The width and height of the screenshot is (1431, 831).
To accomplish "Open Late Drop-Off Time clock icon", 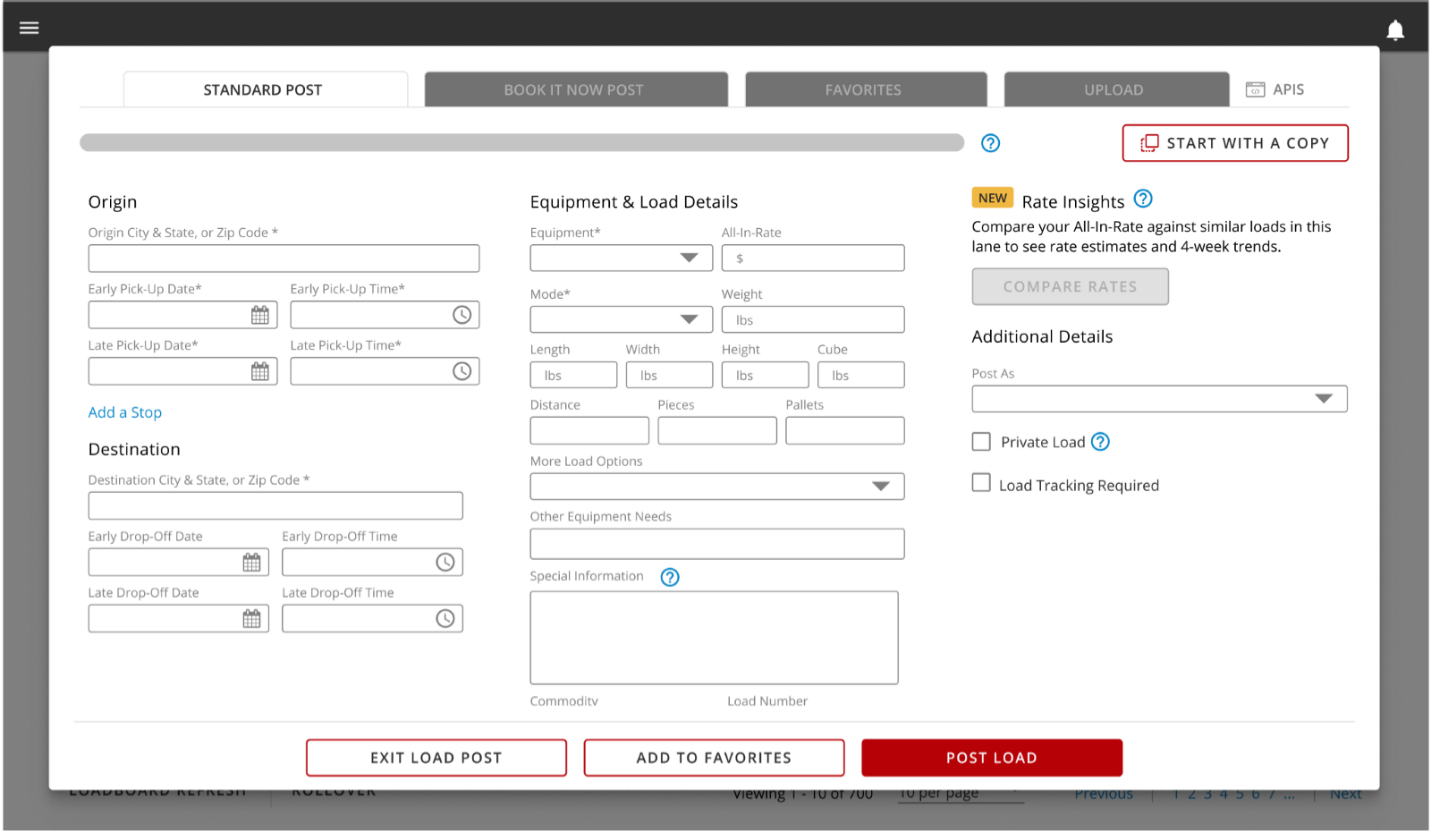I will tap(445, 618).
